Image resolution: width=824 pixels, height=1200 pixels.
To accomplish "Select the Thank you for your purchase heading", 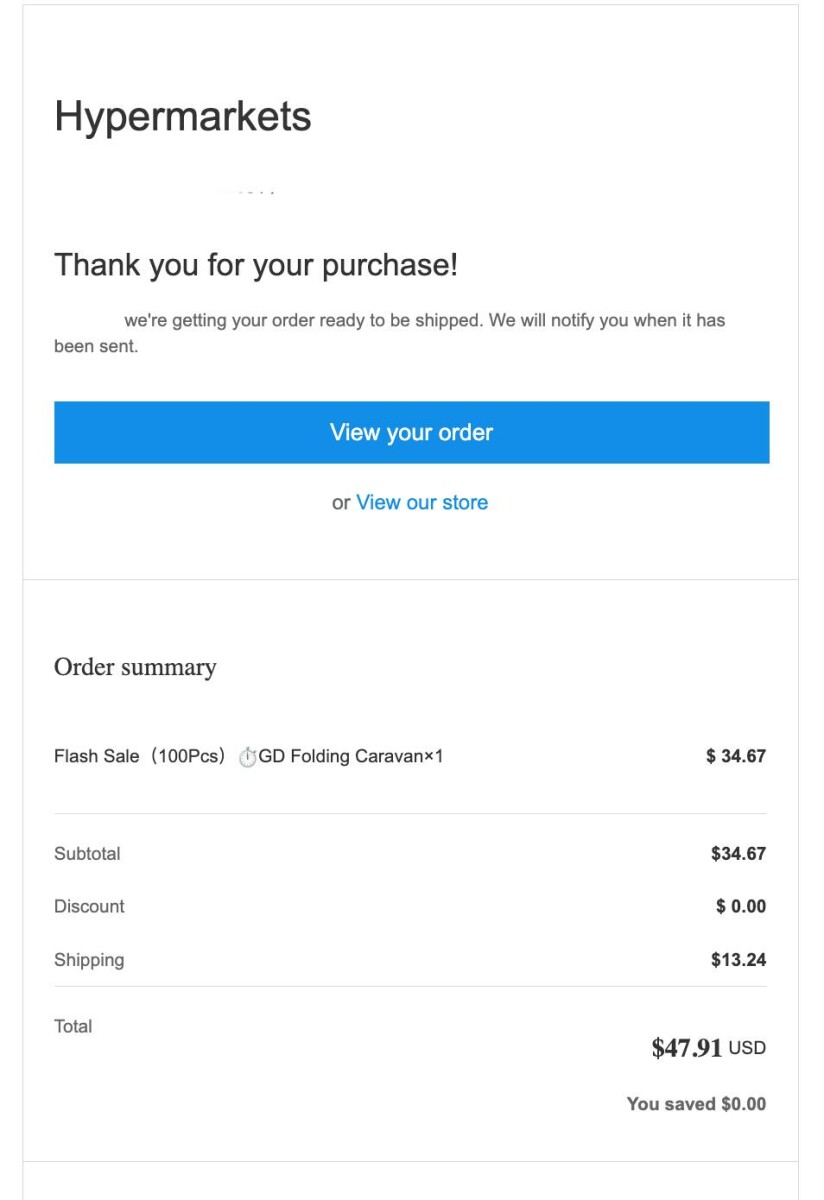I will 256,265.
